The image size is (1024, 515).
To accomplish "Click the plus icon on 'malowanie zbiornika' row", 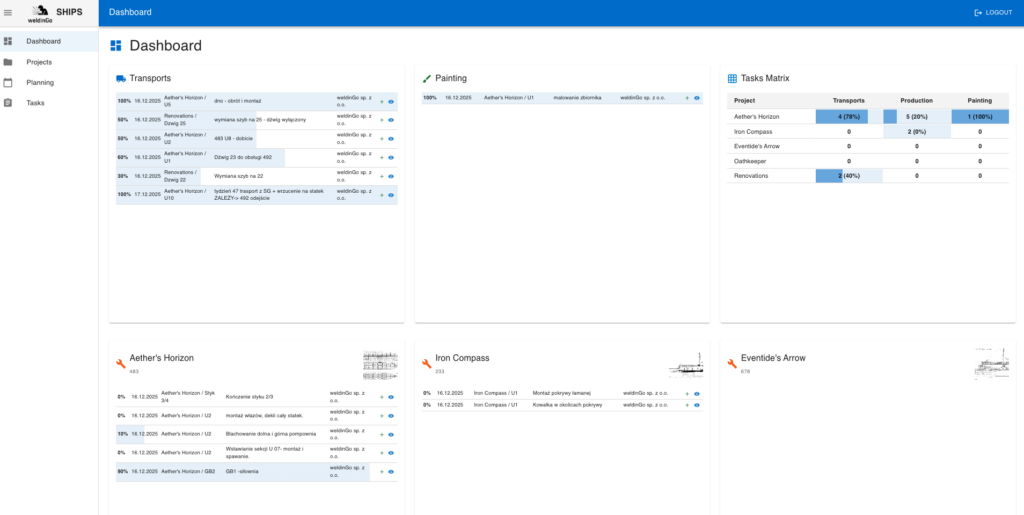I will coord(687,98).
